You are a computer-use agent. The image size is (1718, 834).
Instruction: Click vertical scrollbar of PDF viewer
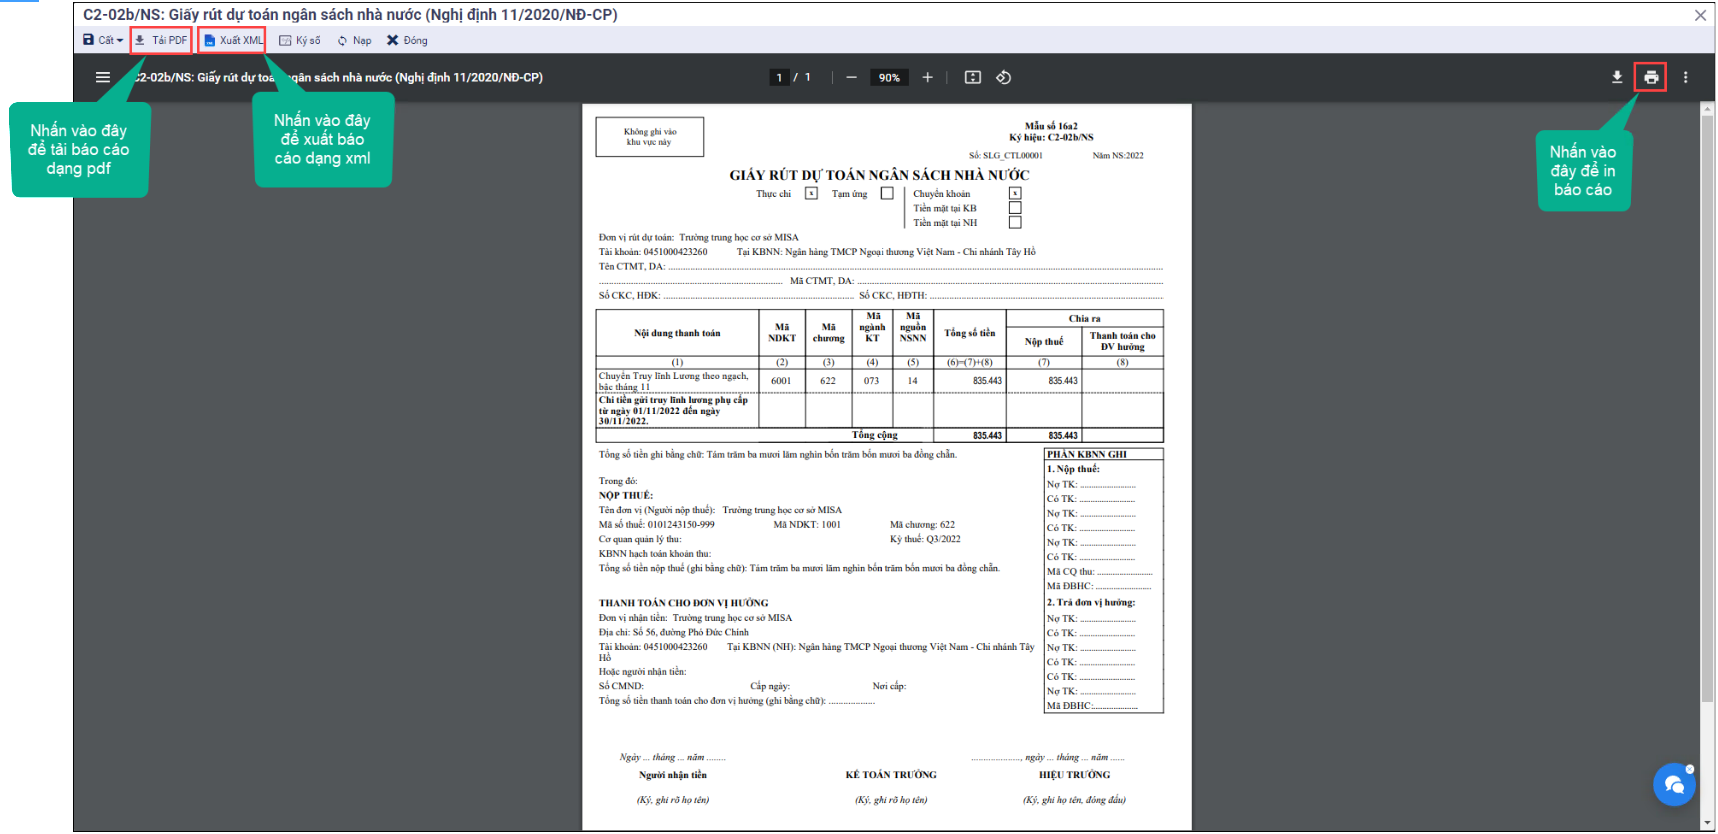click(x=1707, y=410)
